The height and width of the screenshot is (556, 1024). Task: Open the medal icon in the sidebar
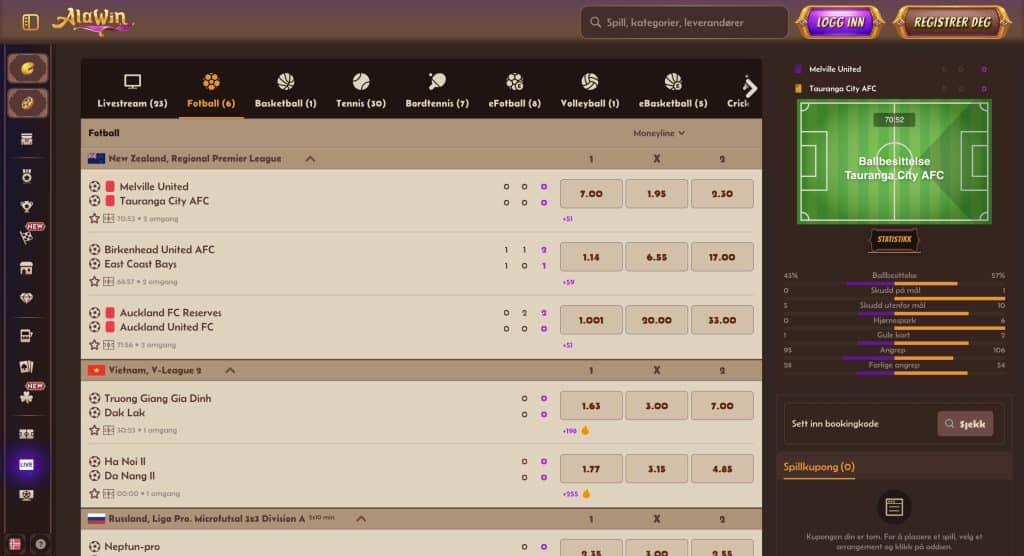[27, 176]
